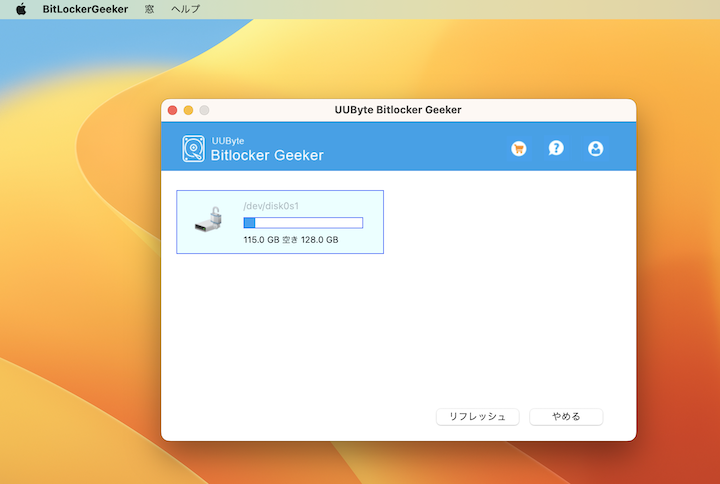720x484 pixels.
Task: Click the Bitlocker Geeker hard-drive logo
Action: coord(193,148)
